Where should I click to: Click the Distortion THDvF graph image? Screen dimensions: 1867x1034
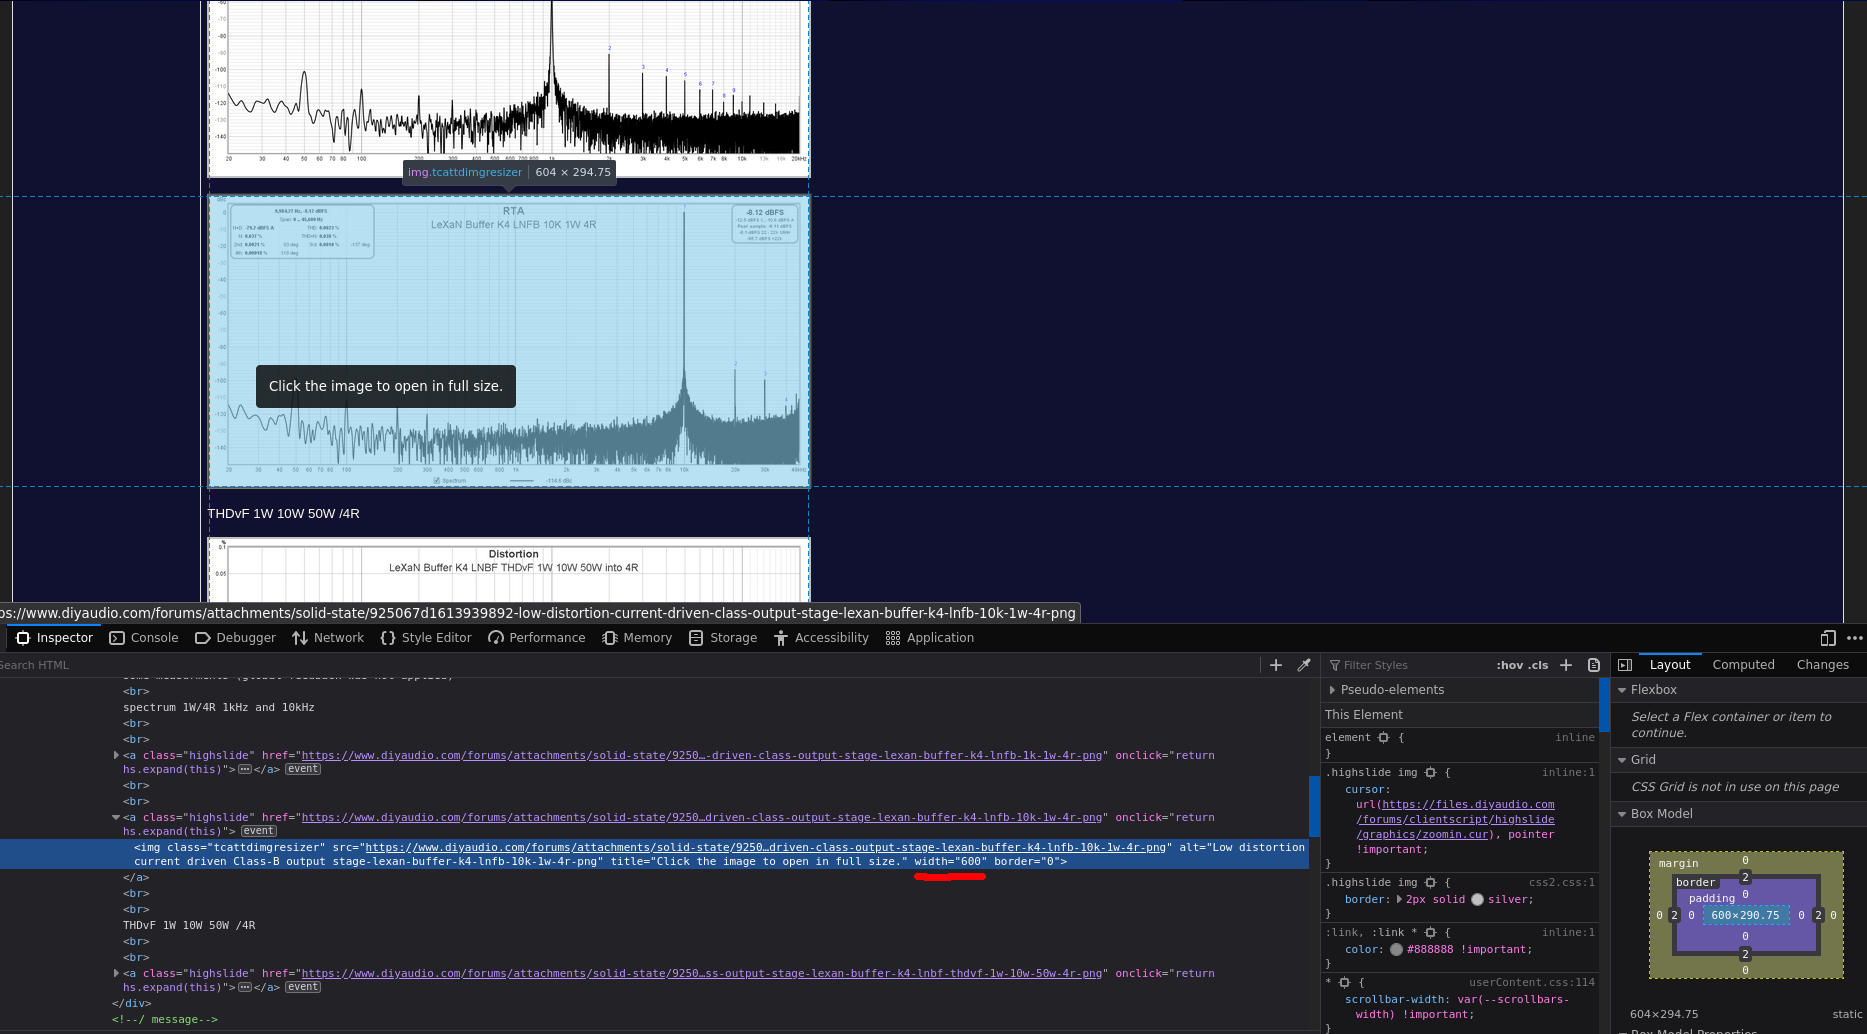509,571
